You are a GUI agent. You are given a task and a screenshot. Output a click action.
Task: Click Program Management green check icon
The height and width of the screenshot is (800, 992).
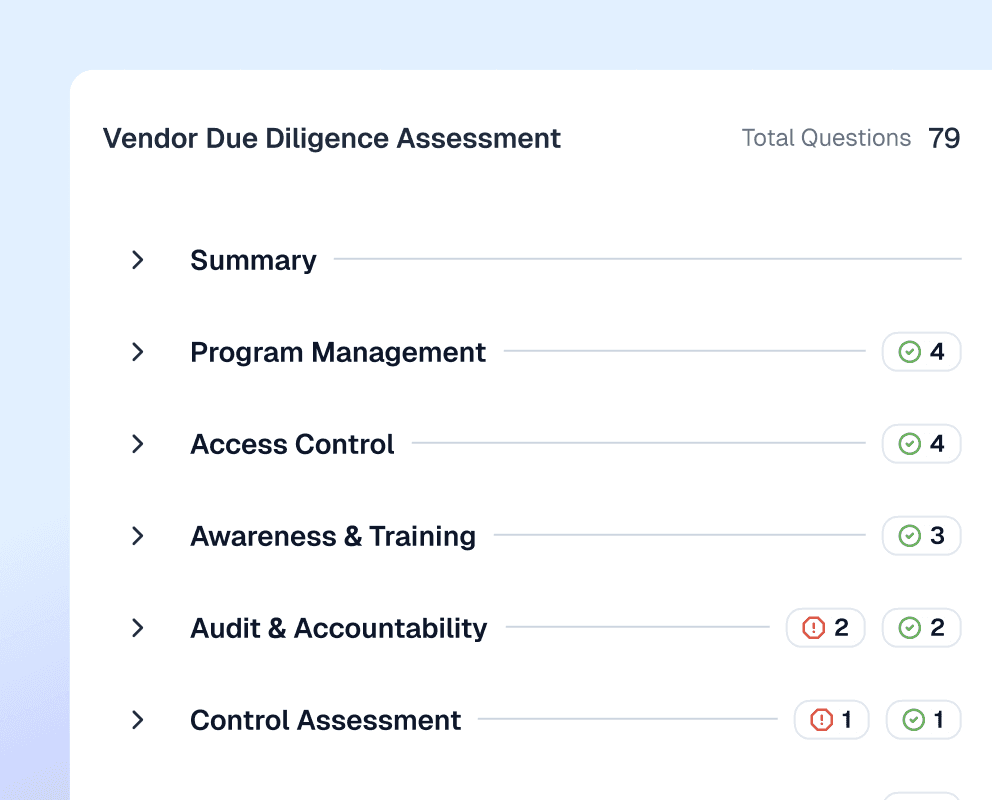[909, 352]
